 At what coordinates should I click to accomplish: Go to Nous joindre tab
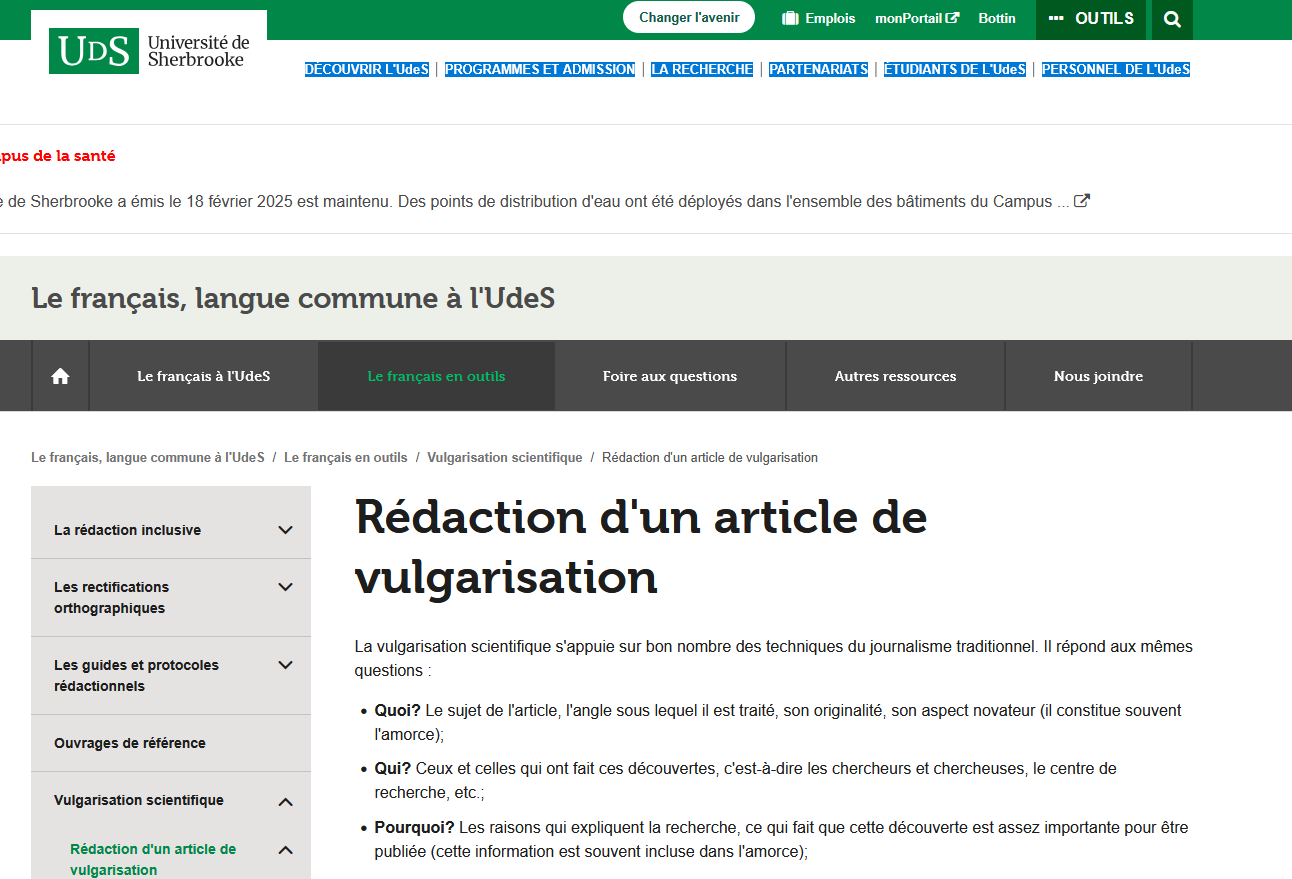[x=1098, y=376]
